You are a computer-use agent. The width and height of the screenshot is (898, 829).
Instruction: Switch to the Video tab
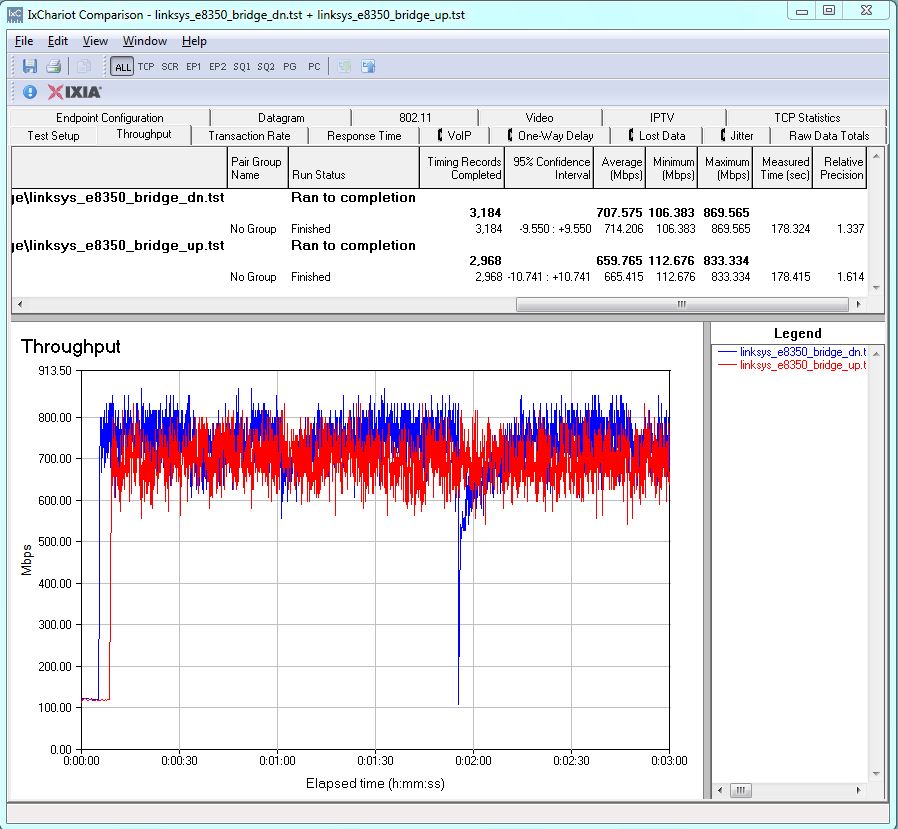click(x=539, y=117)
